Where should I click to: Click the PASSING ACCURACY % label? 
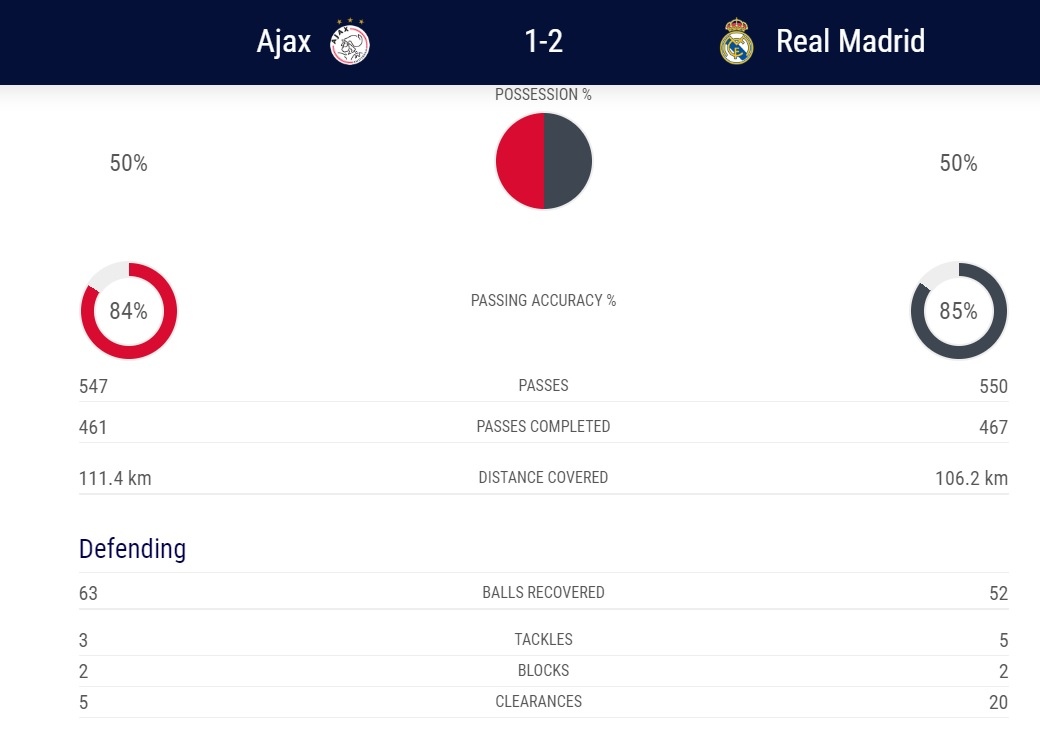pos(543,300)
